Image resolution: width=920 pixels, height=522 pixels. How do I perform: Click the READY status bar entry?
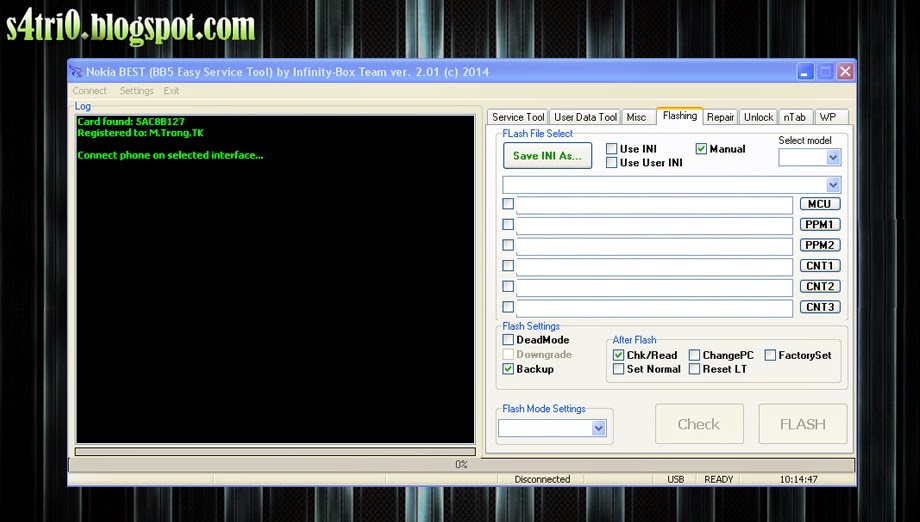[x=719, y=479]
